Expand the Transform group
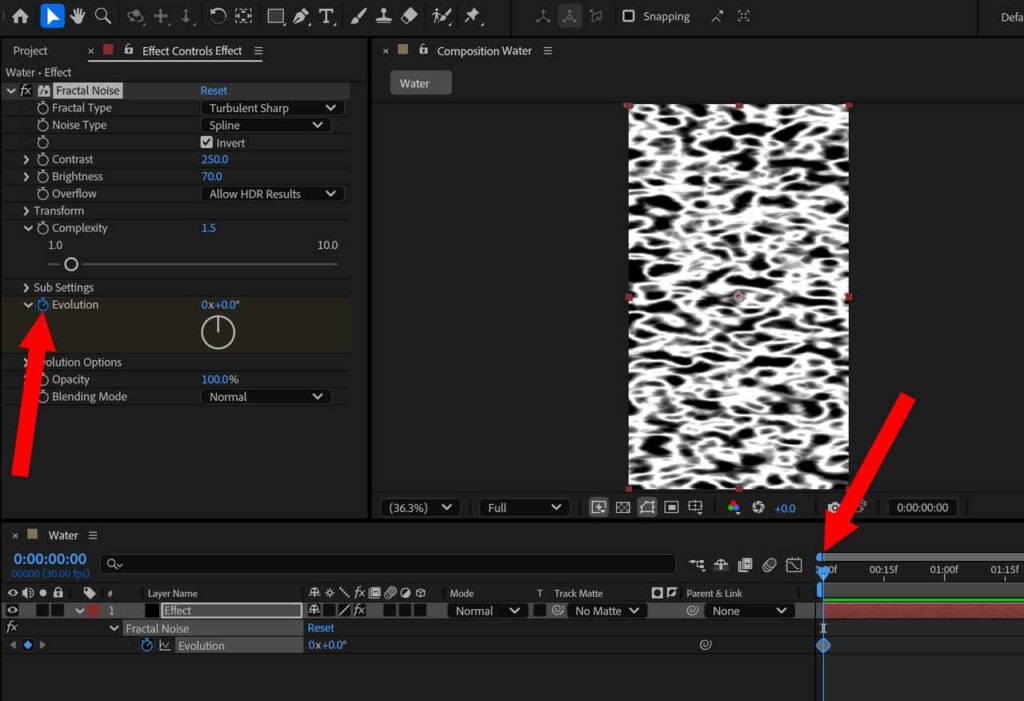Screen dimensions: 1024x701 (x=26, y=211)
